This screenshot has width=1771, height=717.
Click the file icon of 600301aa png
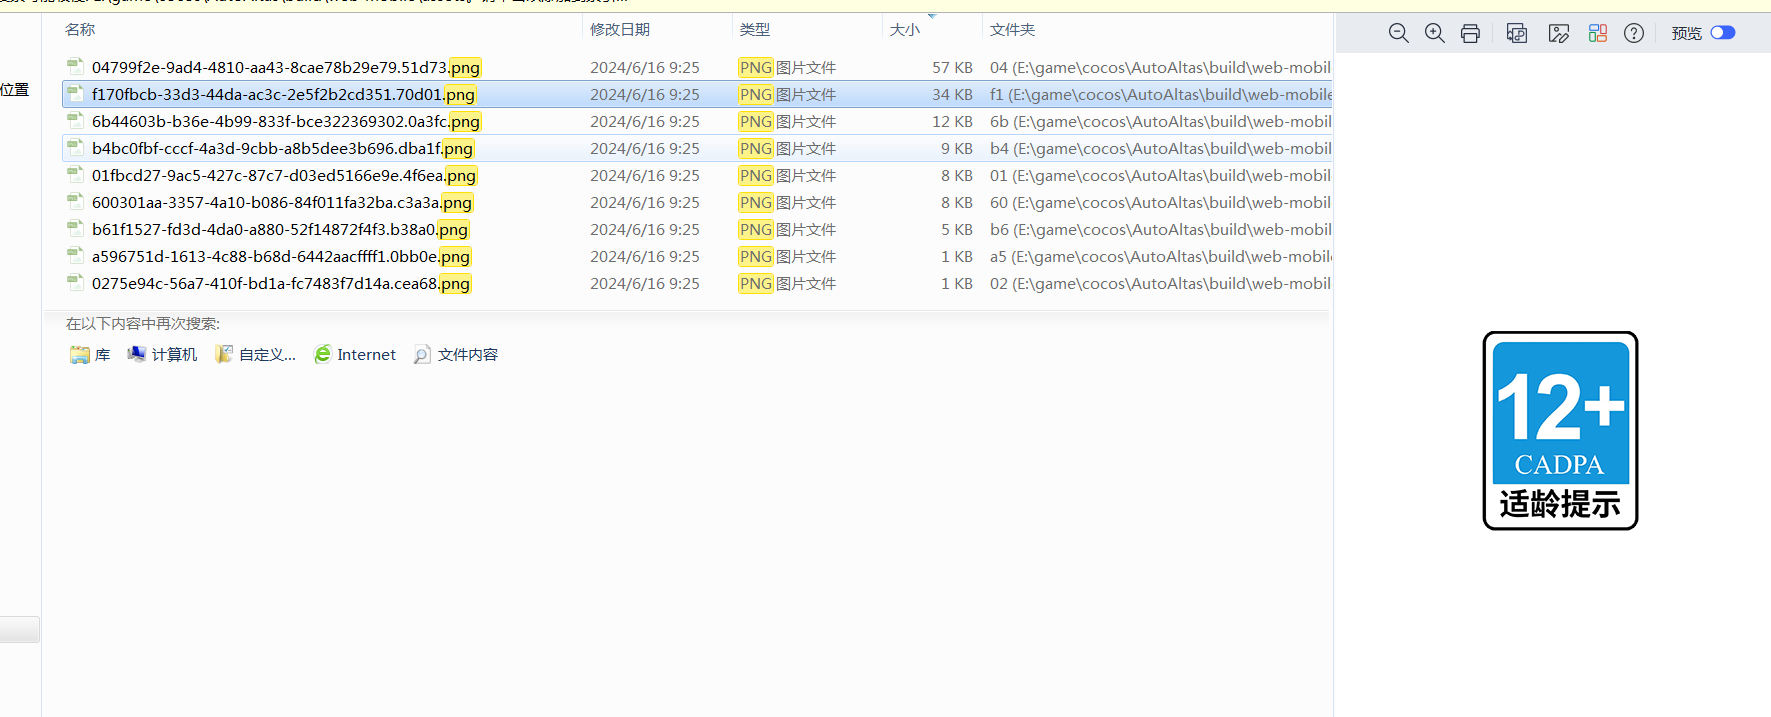coord(75,201)
